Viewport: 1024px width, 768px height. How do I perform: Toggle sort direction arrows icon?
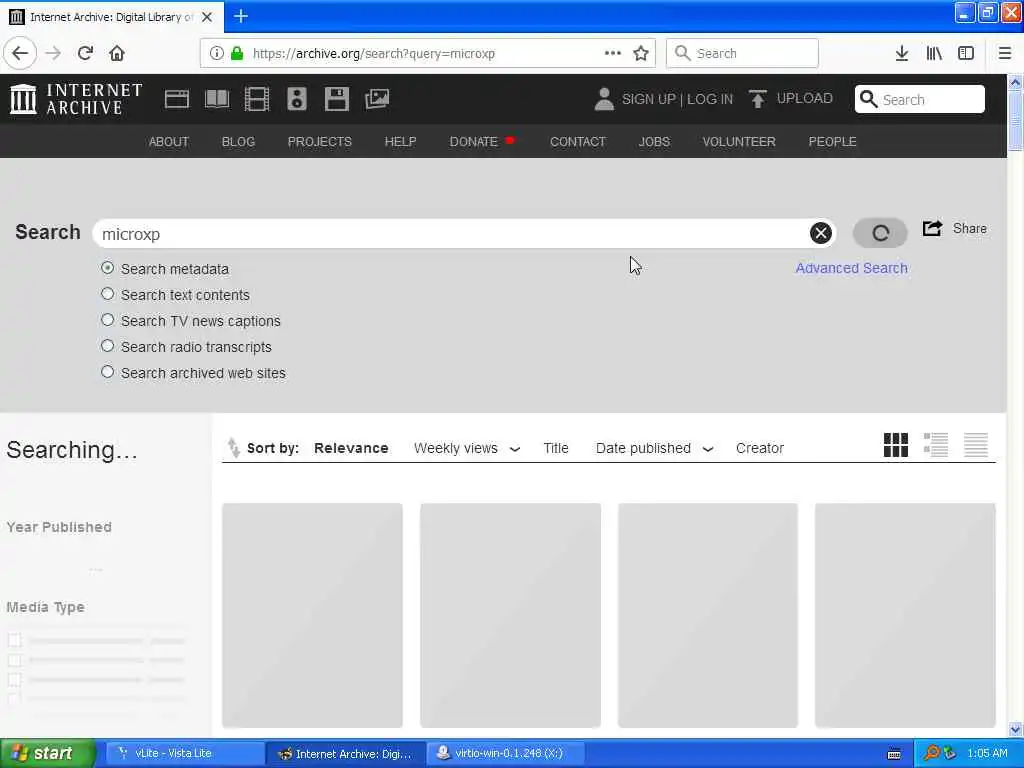233,448
